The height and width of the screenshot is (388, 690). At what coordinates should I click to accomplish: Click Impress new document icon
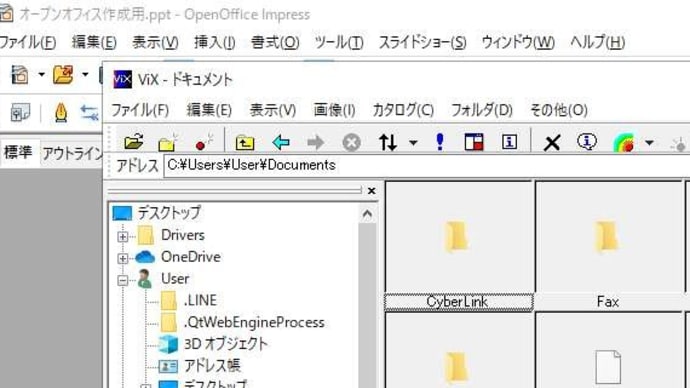20,75
